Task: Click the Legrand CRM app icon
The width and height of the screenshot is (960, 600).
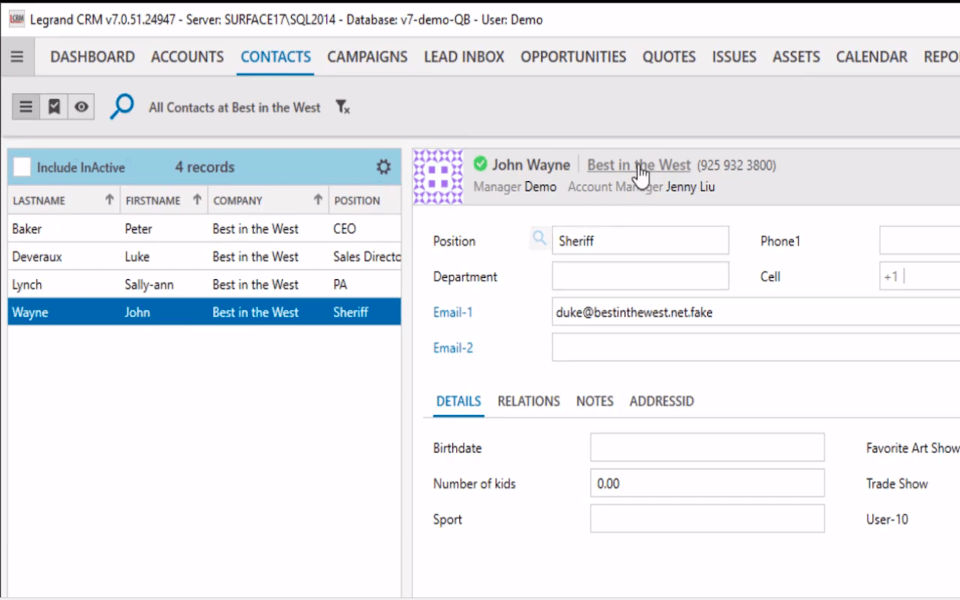Action: (17, 19)
